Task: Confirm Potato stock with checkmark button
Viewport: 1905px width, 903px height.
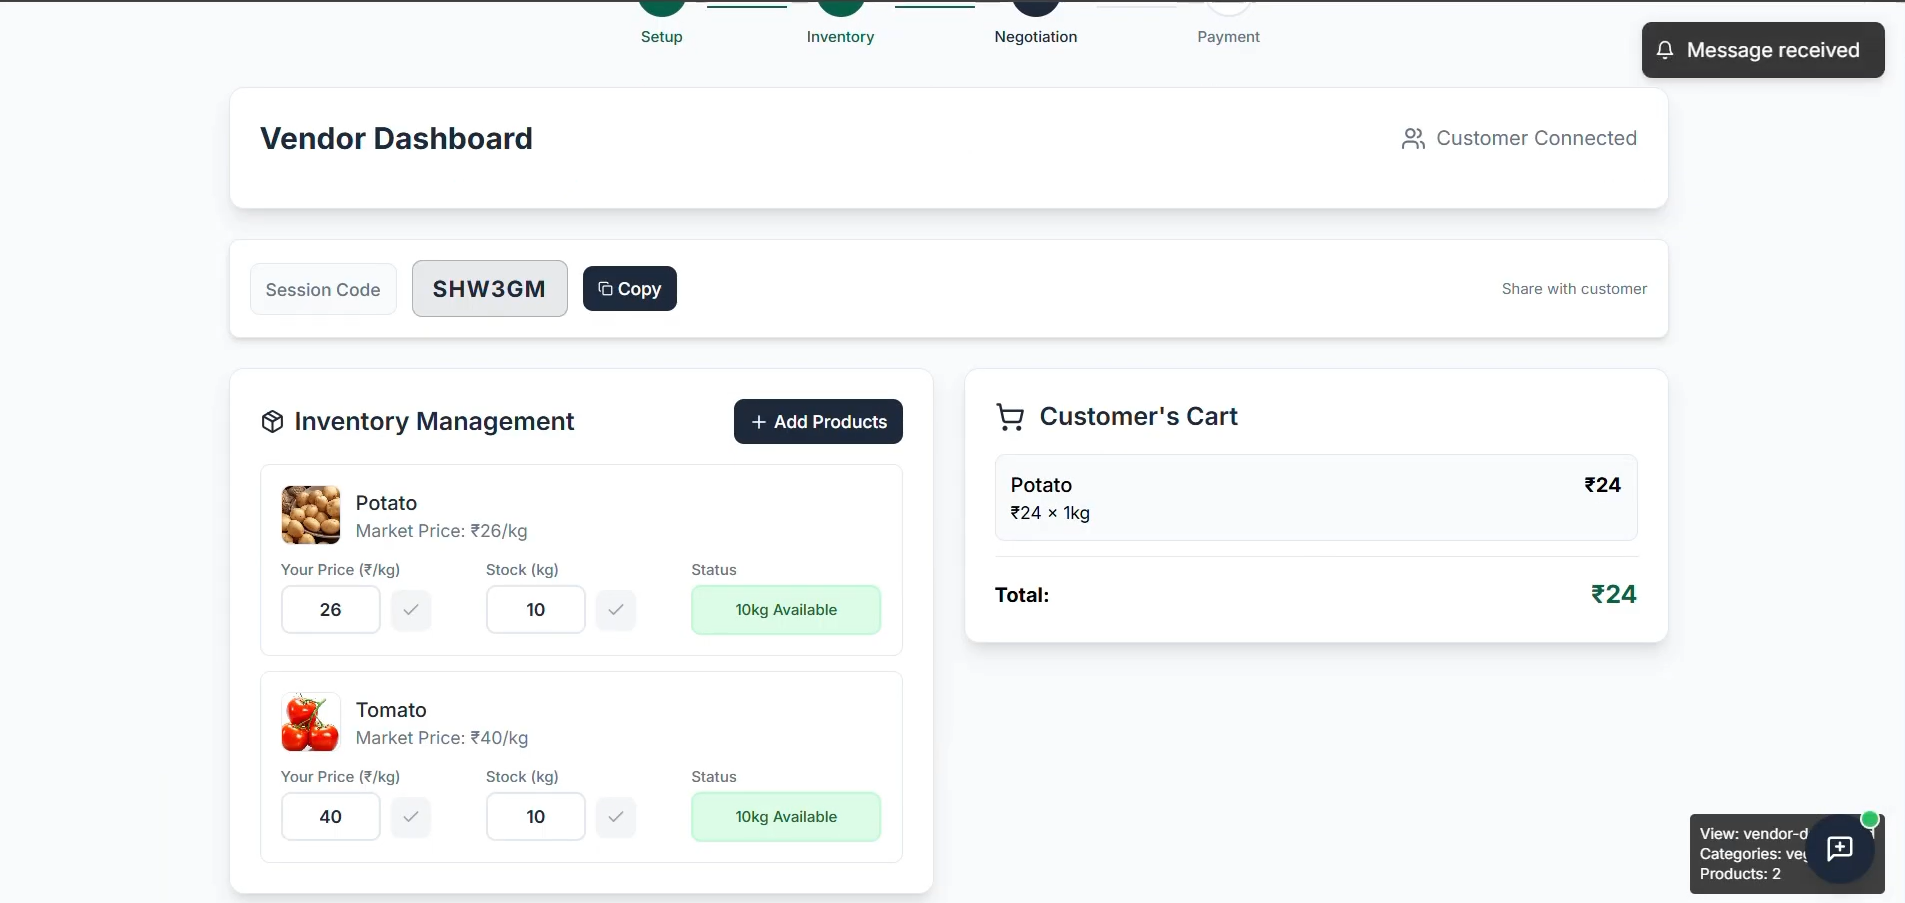Action: tap(616, 610)
